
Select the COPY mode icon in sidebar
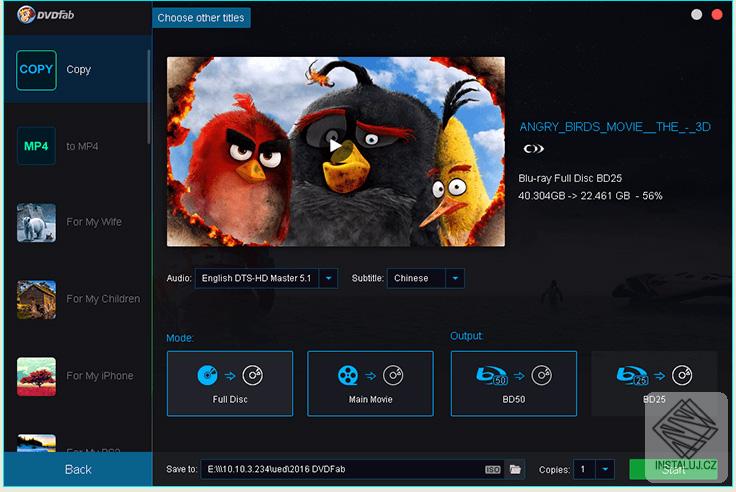tap(36, 70)
